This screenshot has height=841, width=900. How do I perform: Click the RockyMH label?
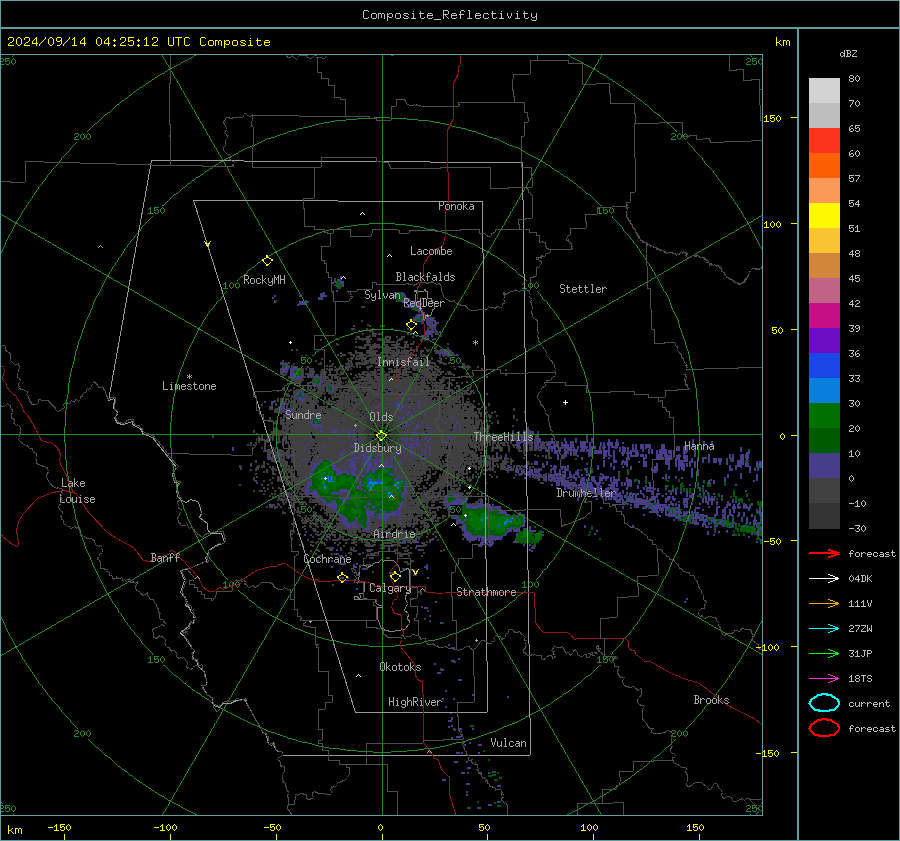pos(264,280)
